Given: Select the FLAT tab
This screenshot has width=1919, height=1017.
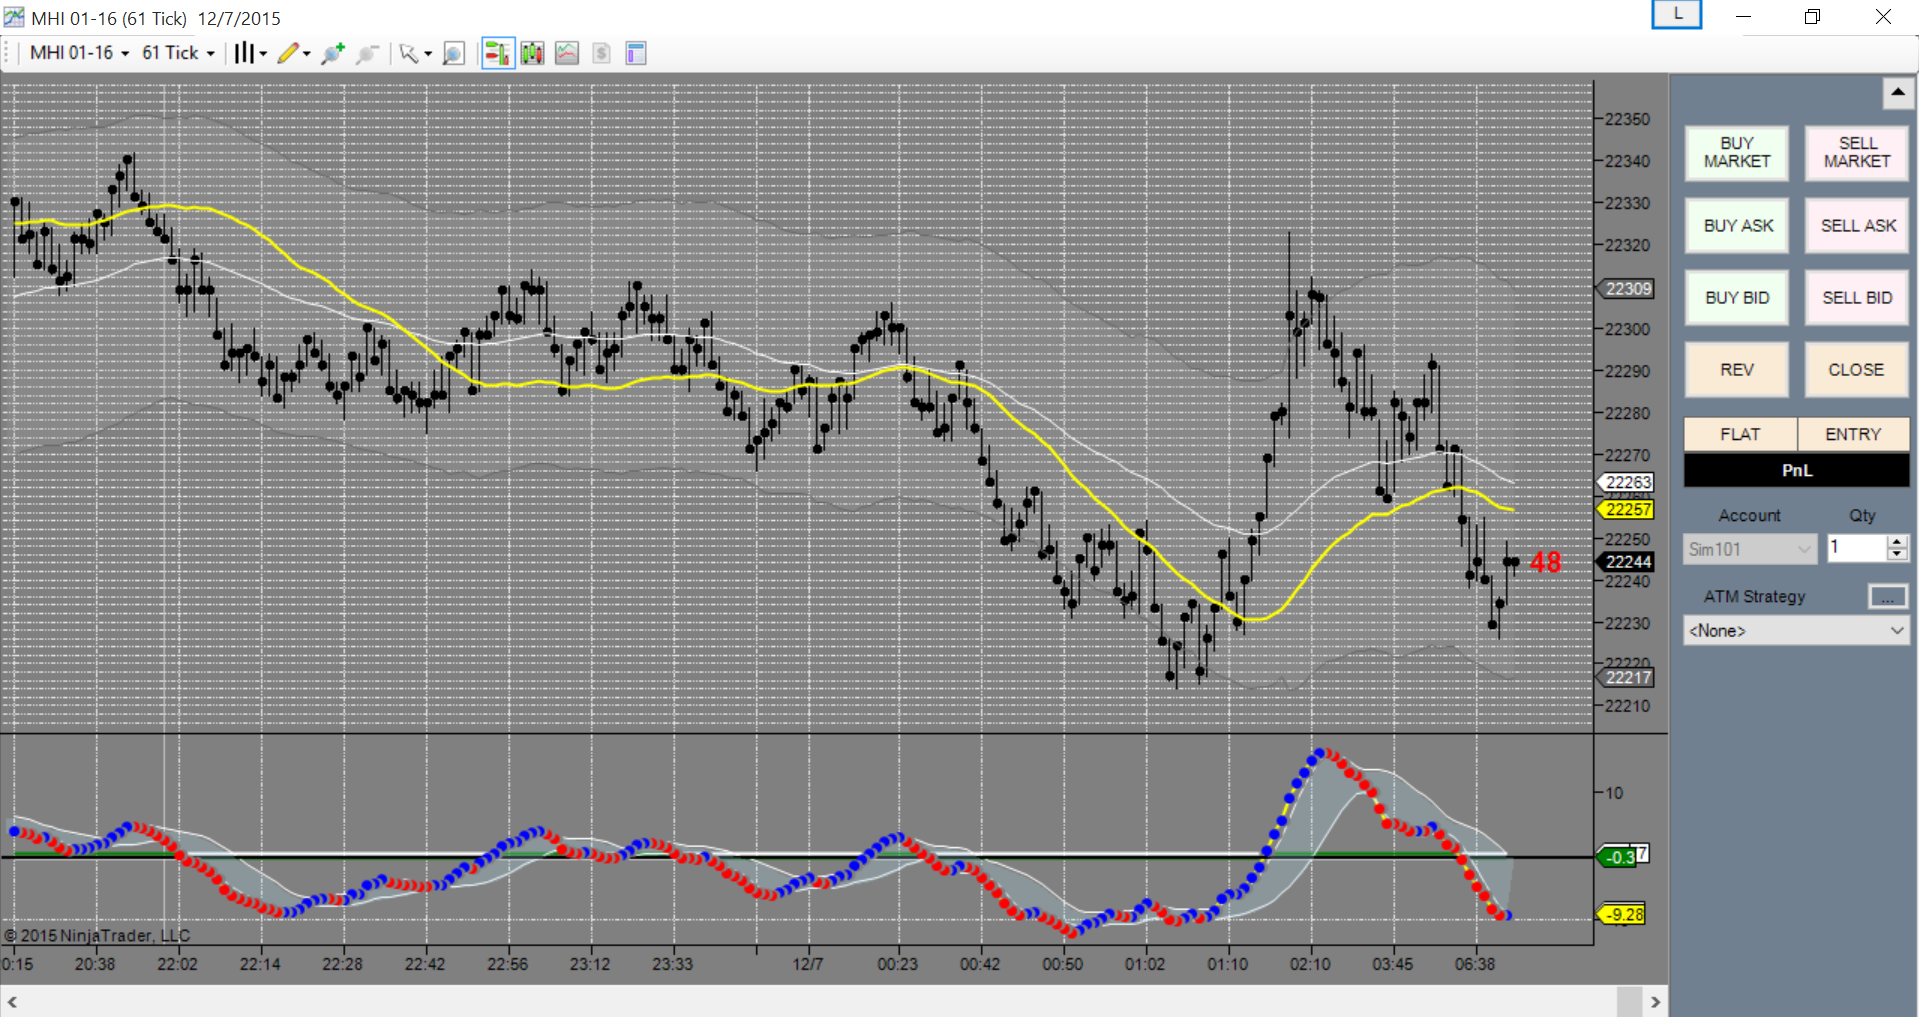Looking at the screenshot, I should click(x=1740, y=434).
